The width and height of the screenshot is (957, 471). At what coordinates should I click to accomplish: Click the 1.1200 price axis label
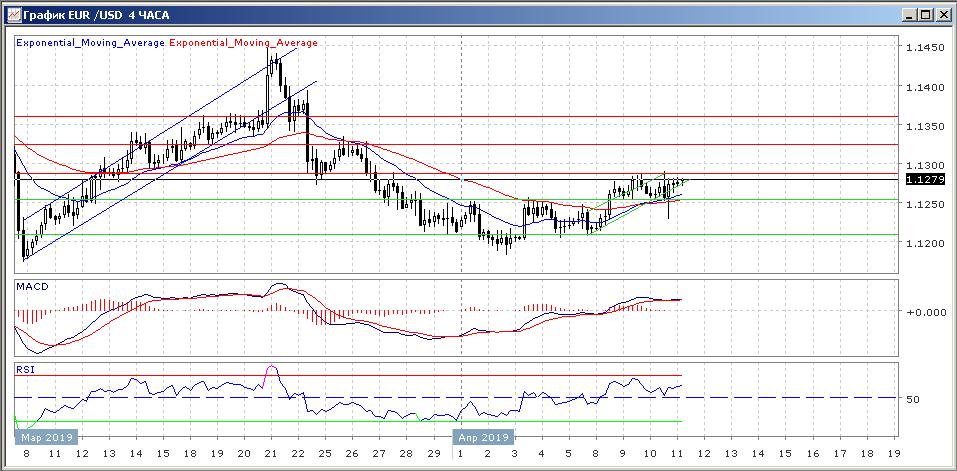(923, 243)
